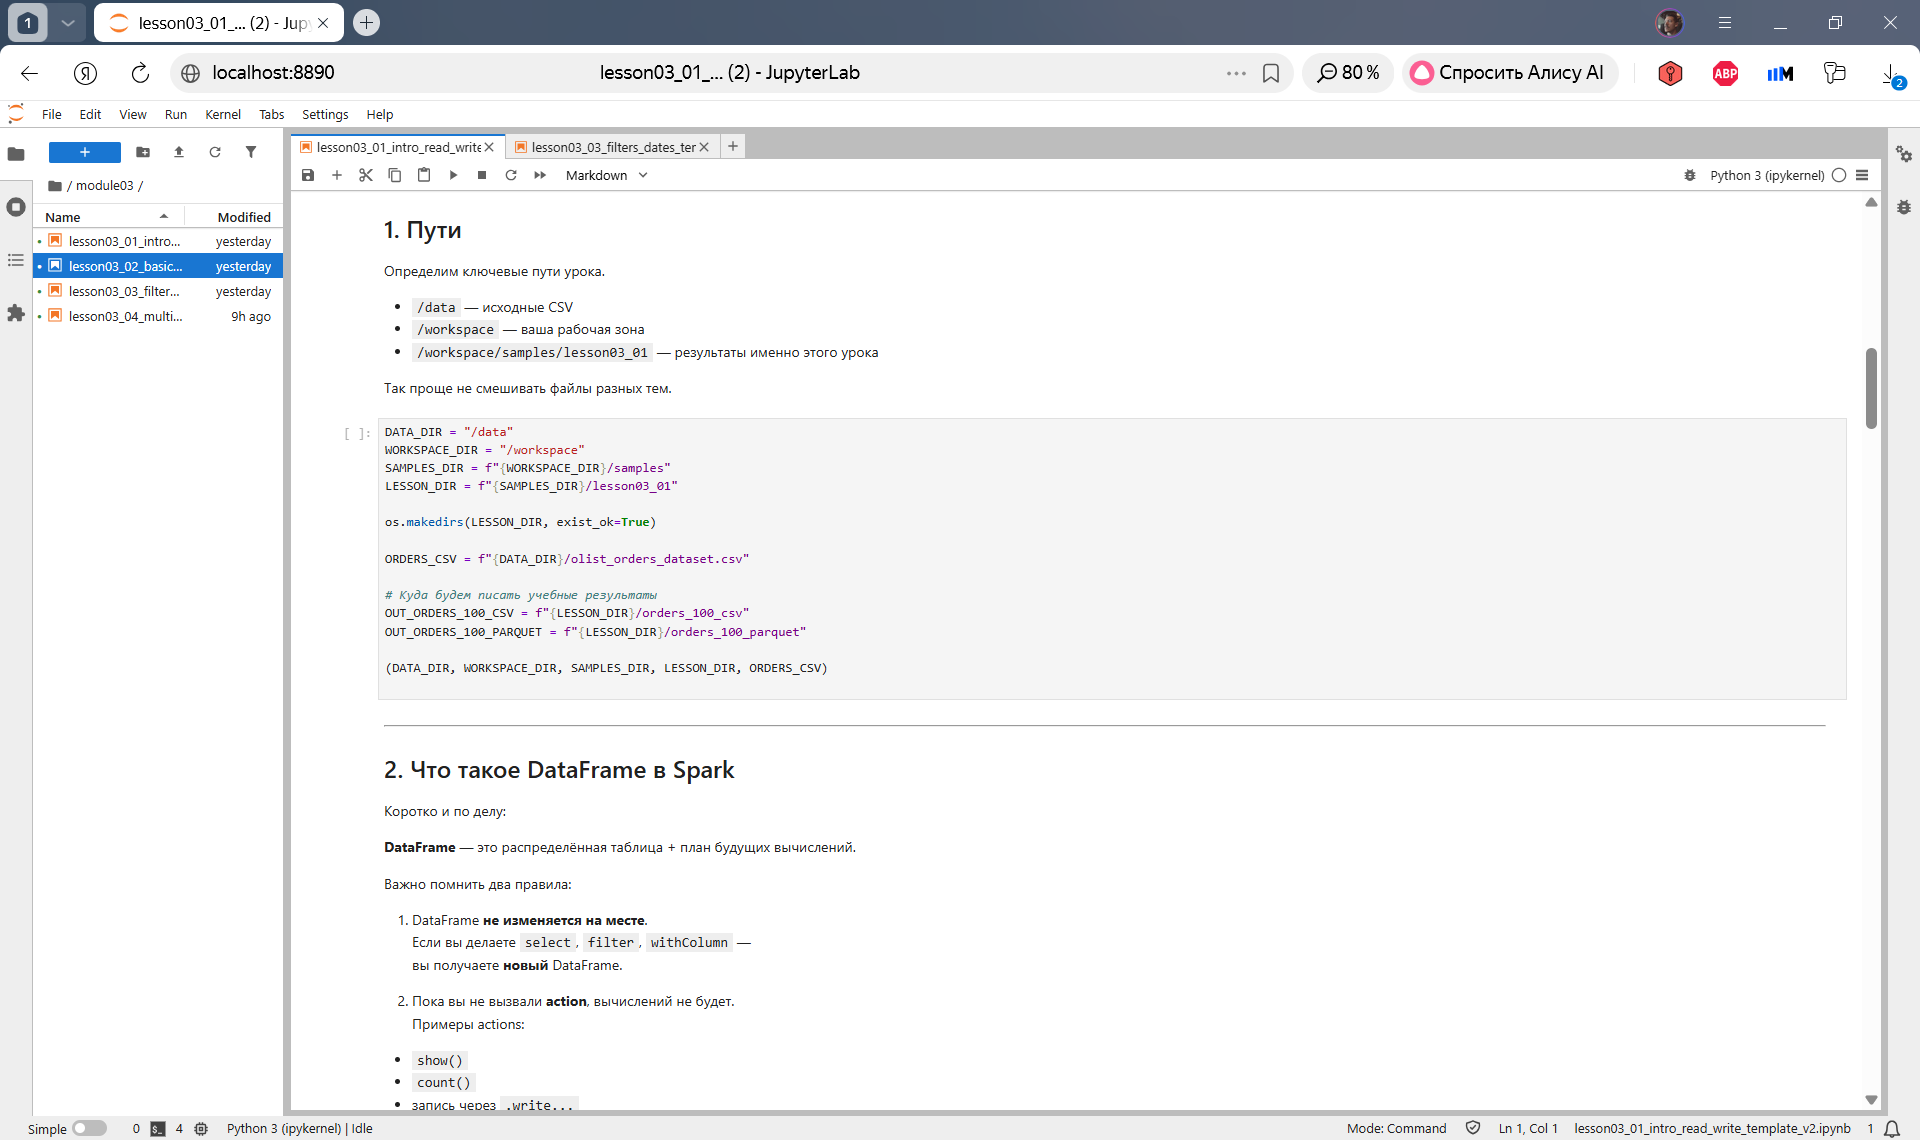The image size is (1920, 1140).
Task: Open Property Inspector on right sidebar
Action: [x=1904, y=154]
